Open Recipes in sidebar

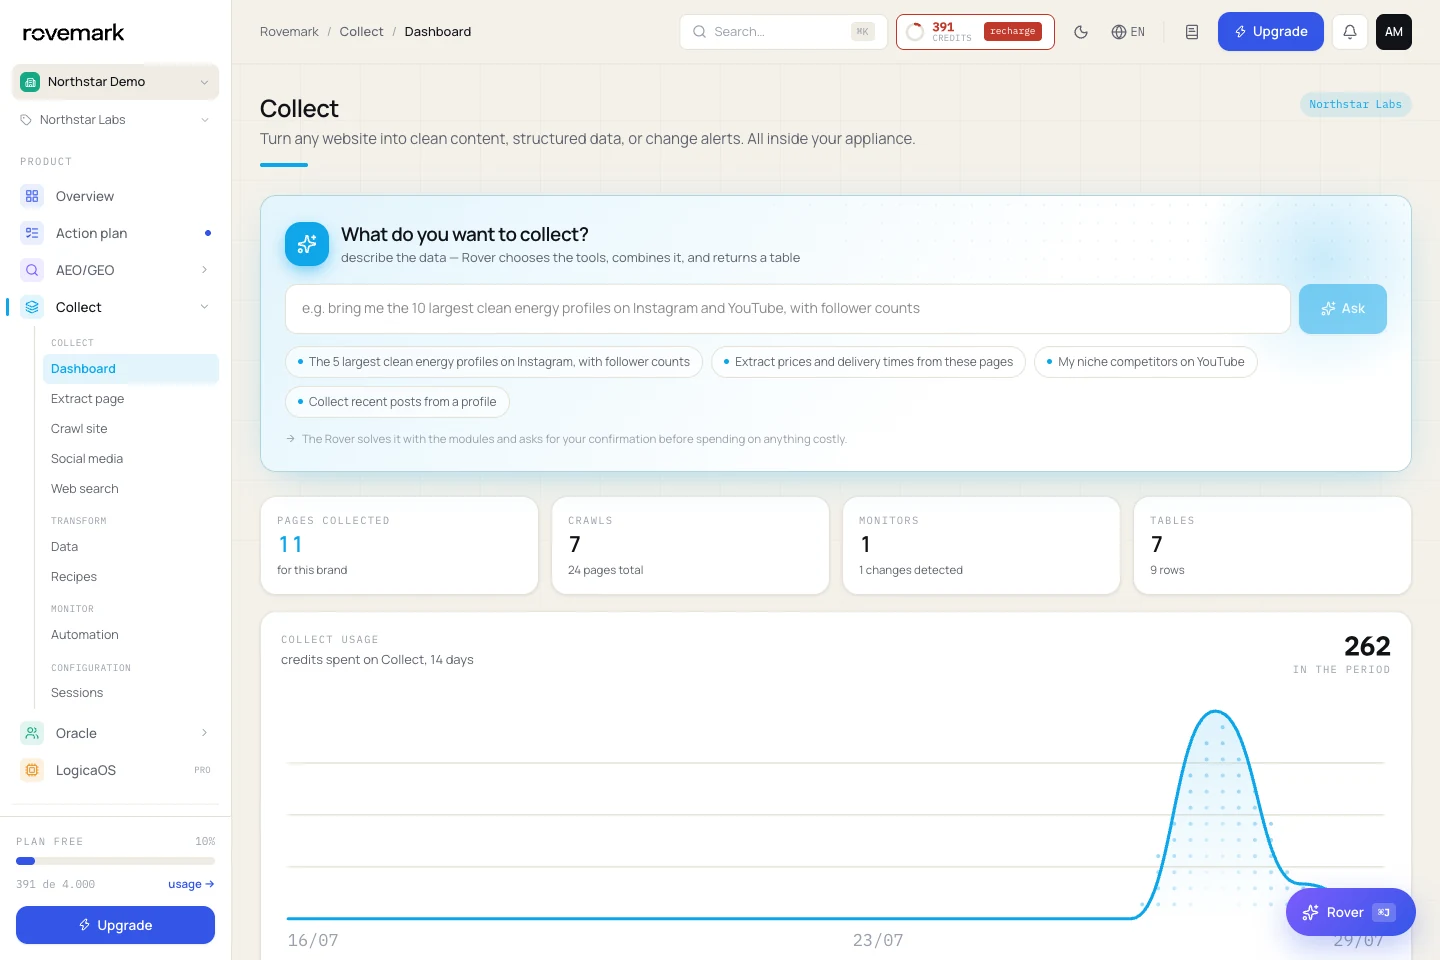[x=131, y=577]
